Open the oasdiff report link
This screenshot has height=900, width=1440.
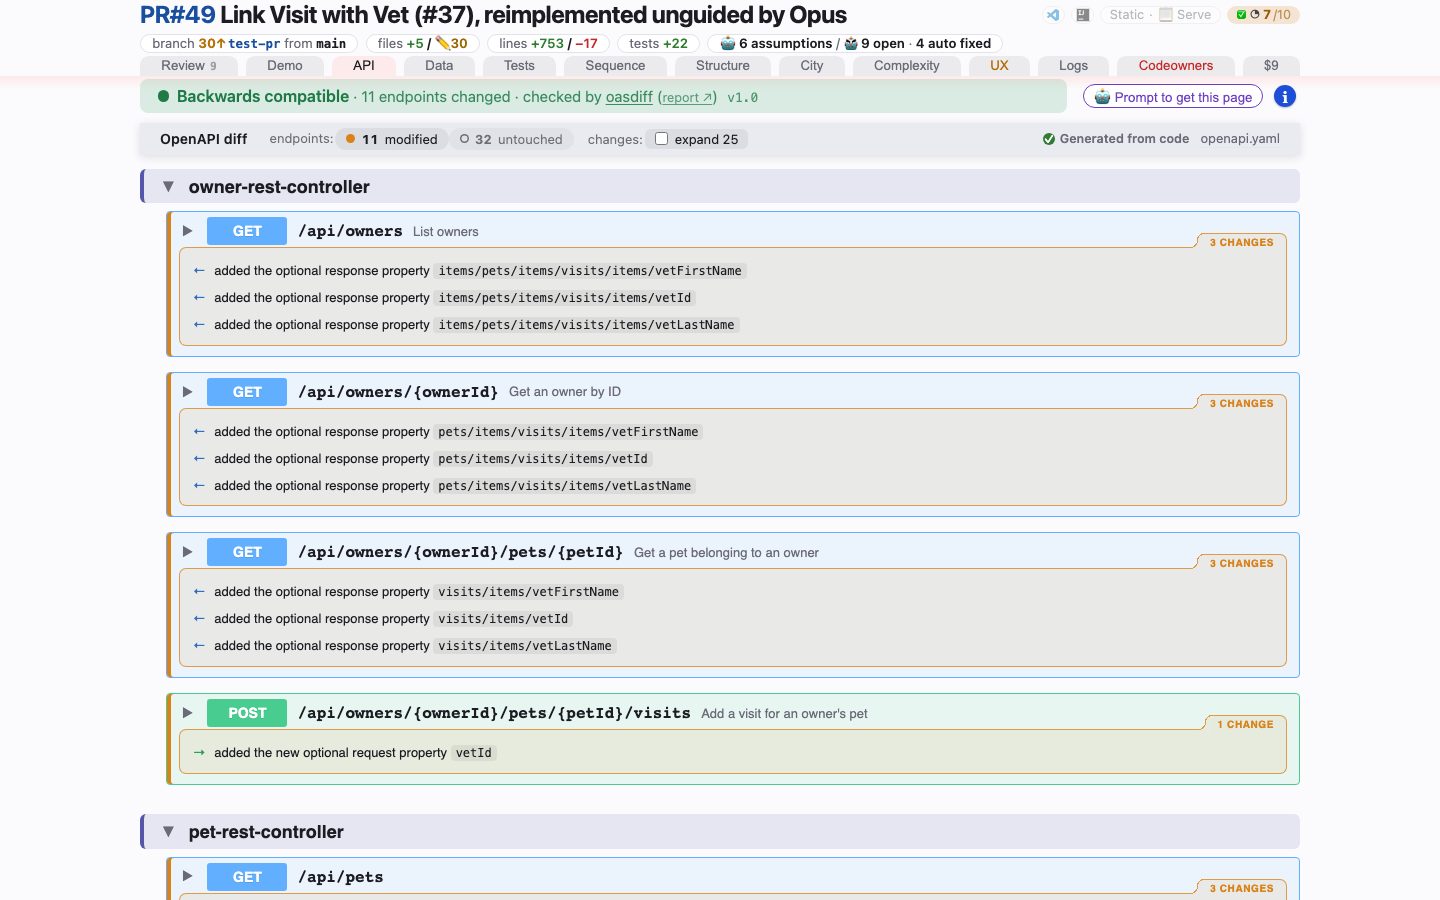coord(687,98)
